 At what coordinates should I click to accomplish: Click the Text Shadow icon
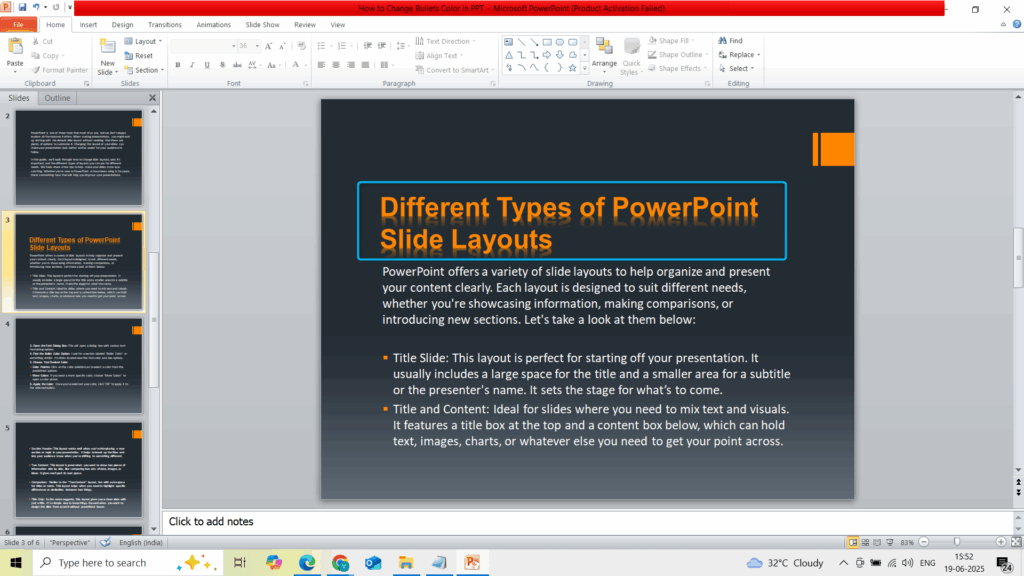point(221,64)
